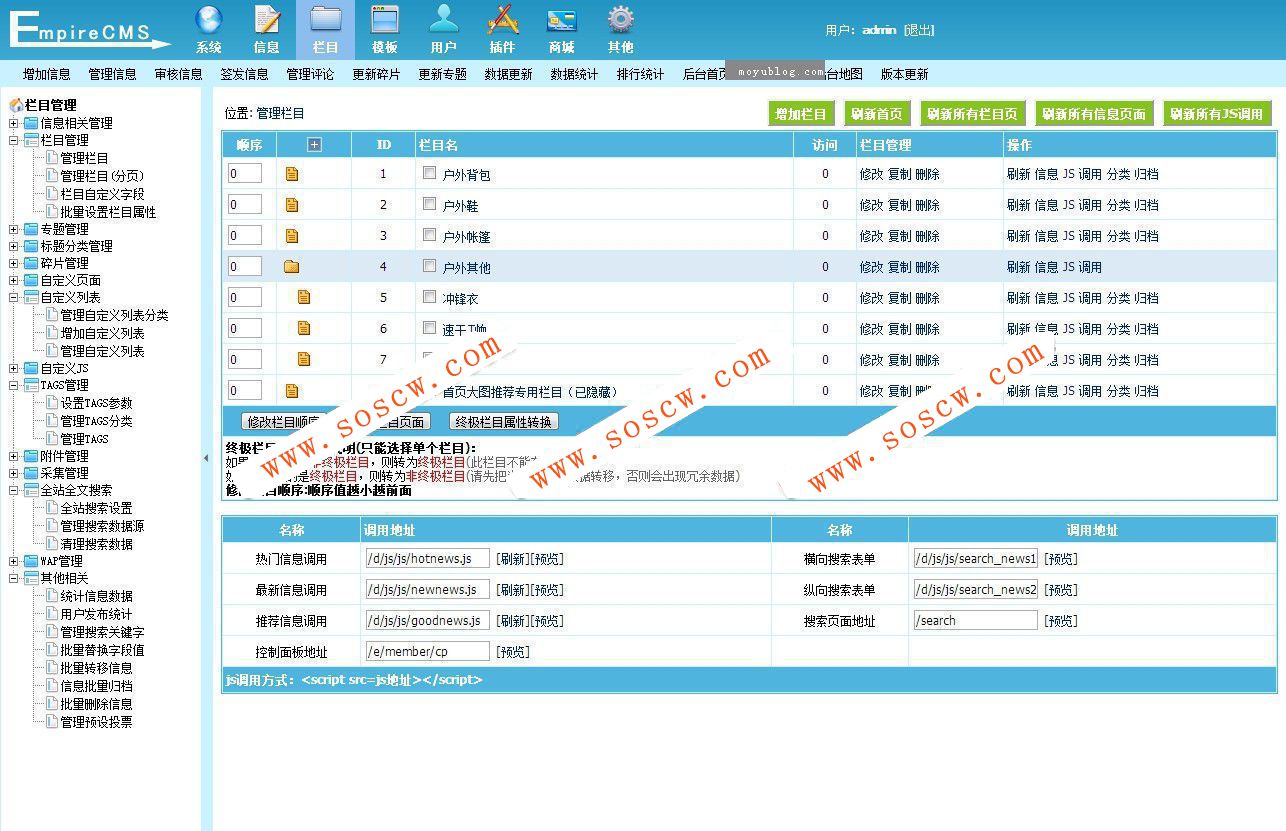This screenshot has width=1286, height=831.
Task: Tick the checkbox for 户外其他
Action: coord(430,266)
